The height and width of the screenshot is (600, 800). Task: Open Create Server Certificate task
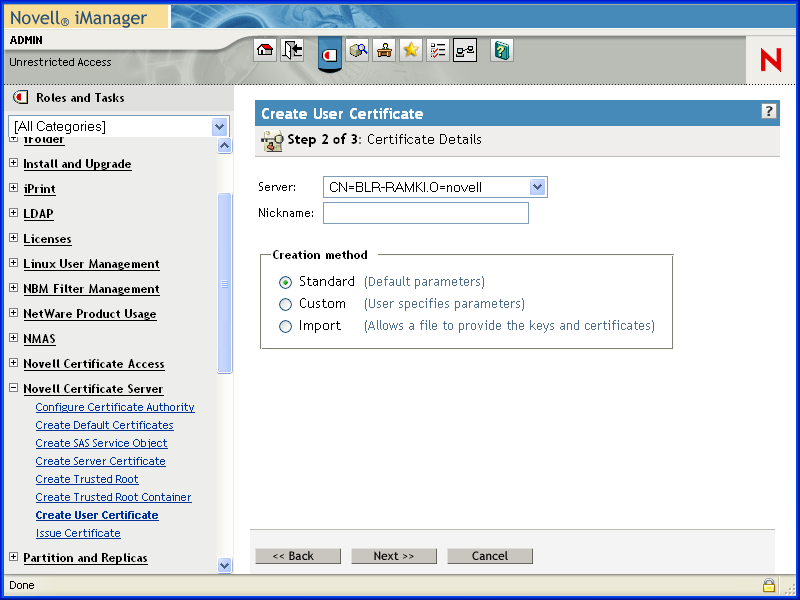[101, 461]
